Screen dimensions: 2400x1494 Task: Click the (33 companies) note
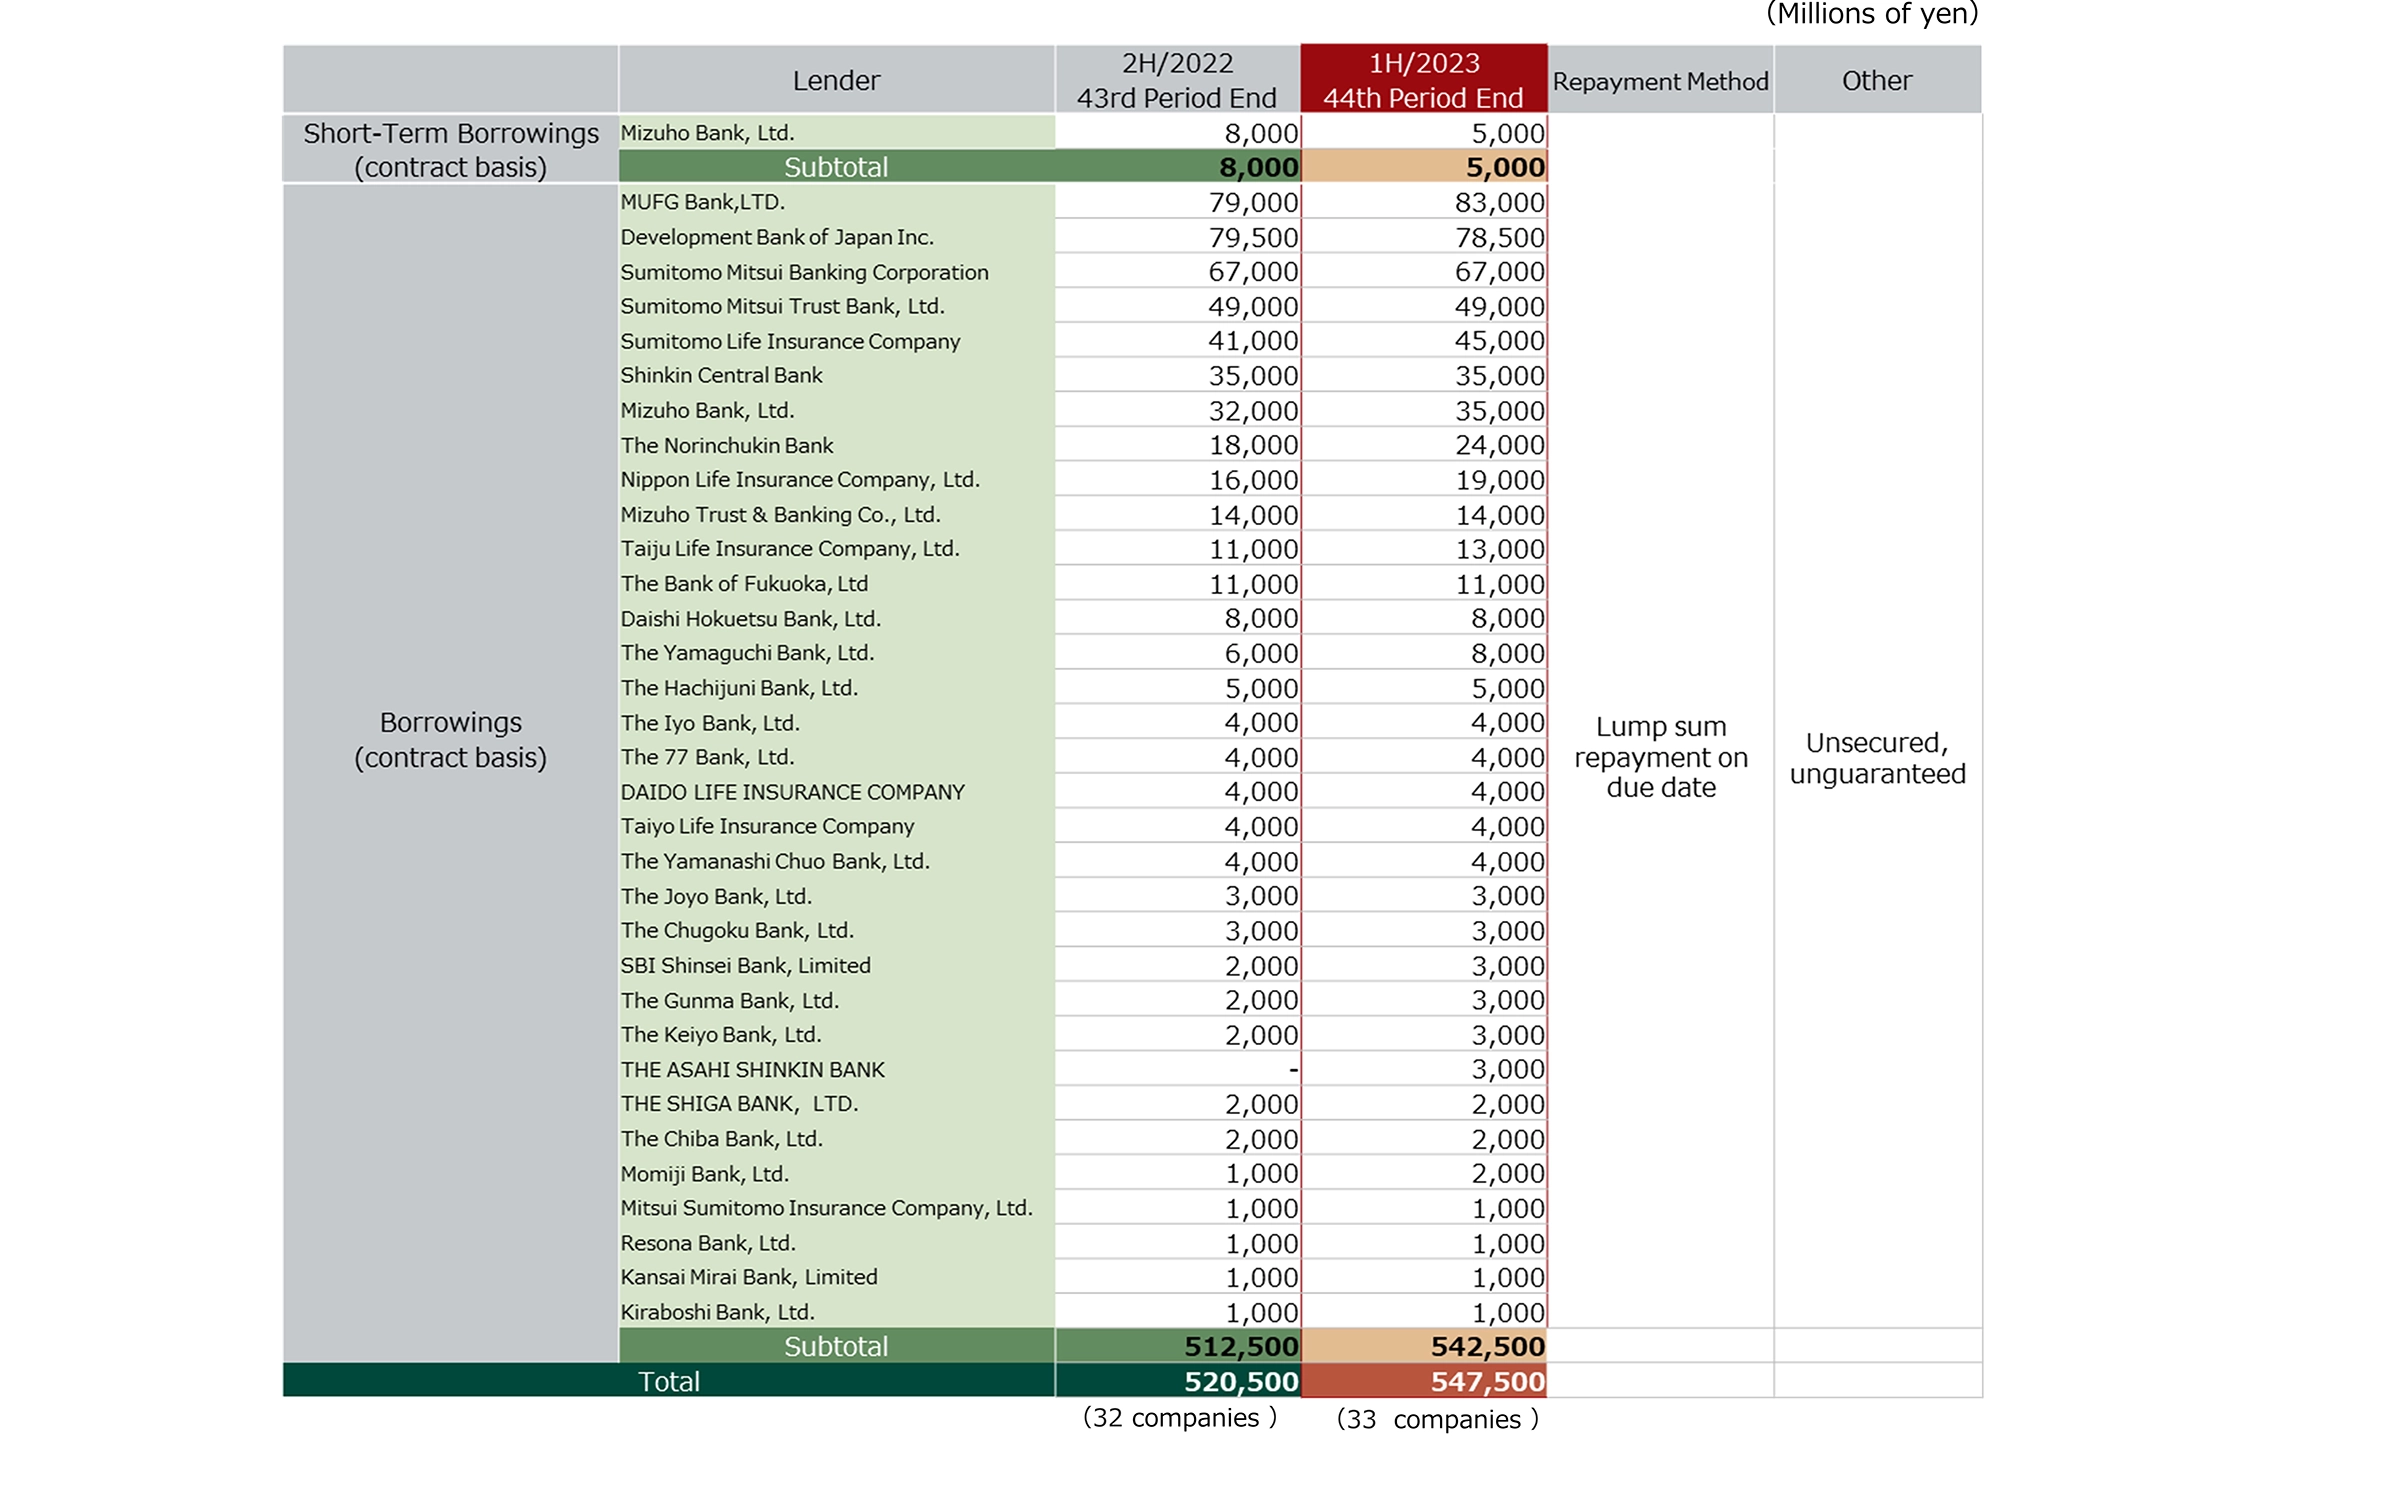point(1438,1419)
